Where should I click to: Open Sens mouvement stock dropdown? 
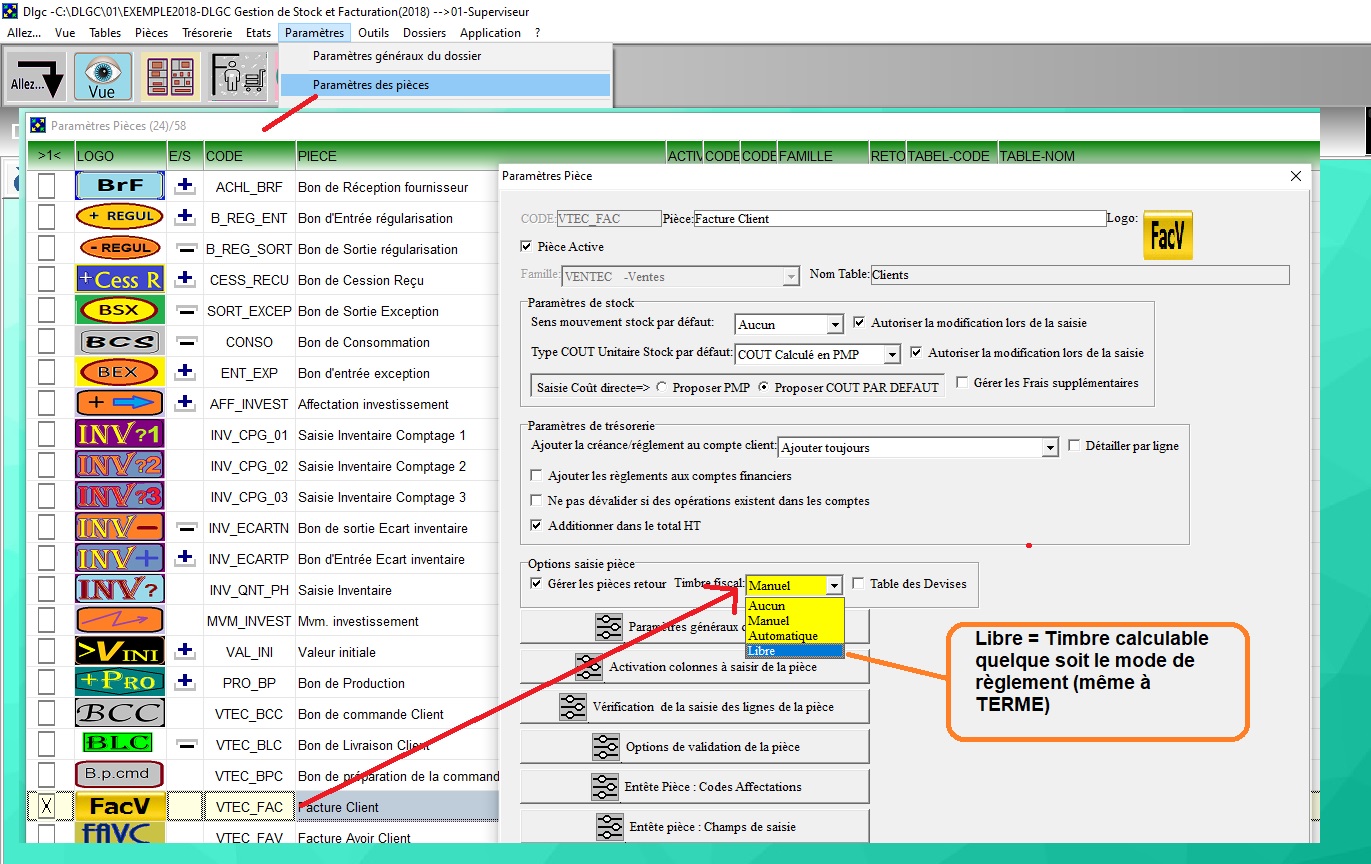(x=835, y=325)
